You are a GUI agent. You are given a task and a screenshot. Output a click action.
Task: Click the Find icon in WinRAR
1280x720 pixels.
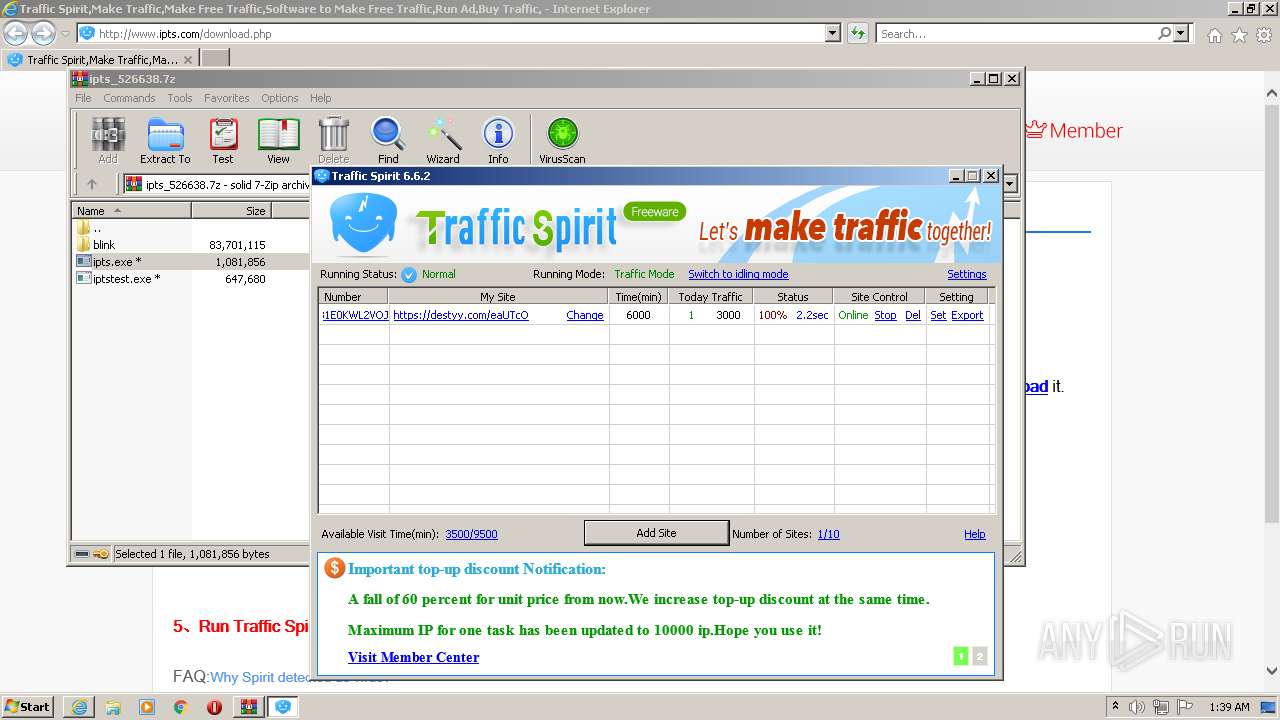[388, 140]
